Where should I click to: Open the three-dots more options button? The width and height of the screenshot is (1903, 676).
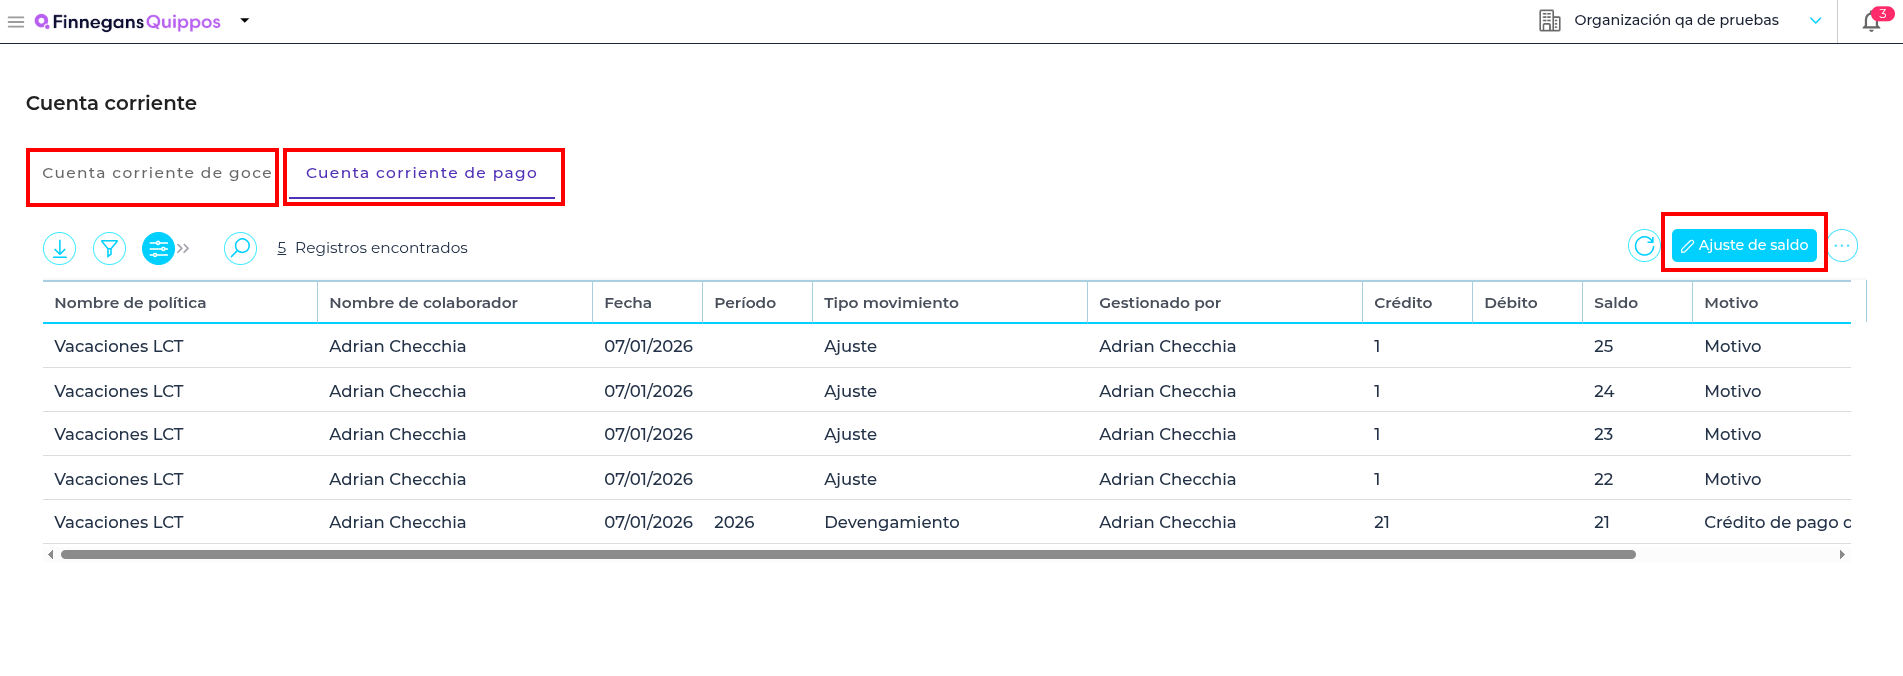click(1842, 245)
